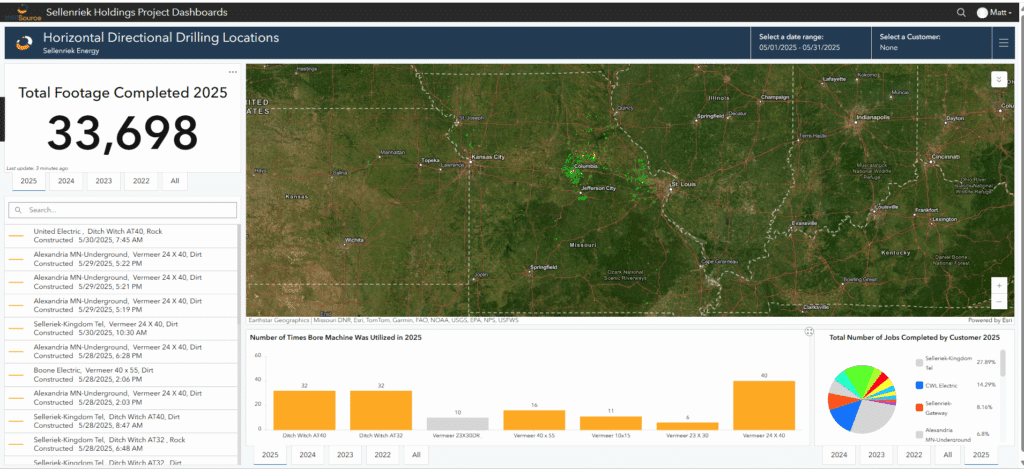
Task: Click the Alexandria MN-Underground legend swatch
Action: (x=920, y=433)
